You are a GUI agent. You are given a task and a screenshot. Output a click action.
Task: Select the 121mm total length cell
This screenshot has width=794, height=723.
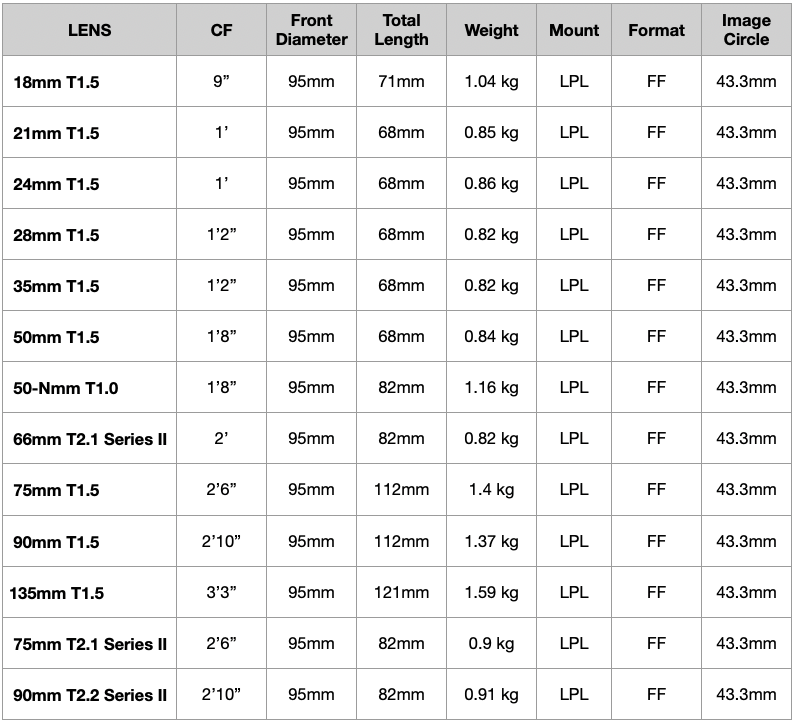point(402,592)
